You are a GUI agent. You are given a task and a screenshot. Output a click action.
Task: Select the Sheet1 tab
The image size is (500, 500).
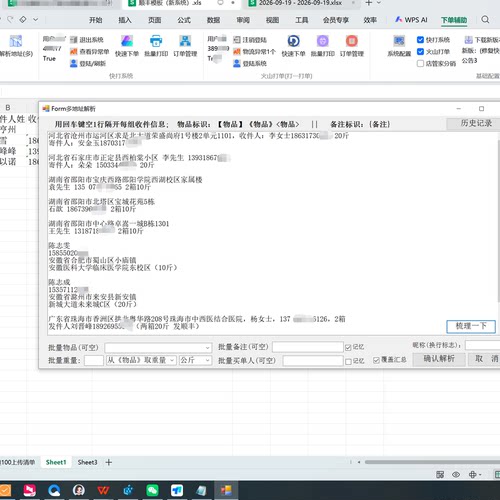[x=56, y=462]
